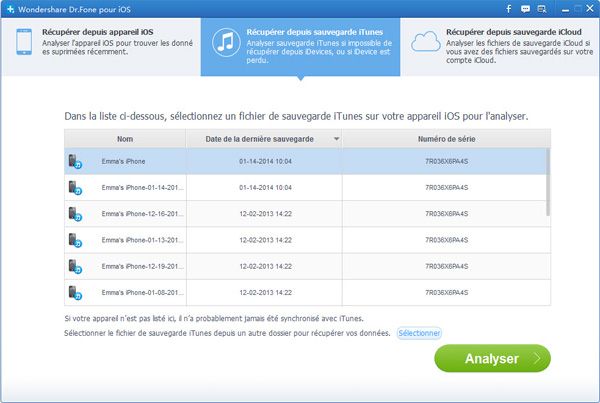Click date 12-02-2013 in Emma's iPhone-12-16 row
The width and height of the screenshot is (600, 403).
265,214
